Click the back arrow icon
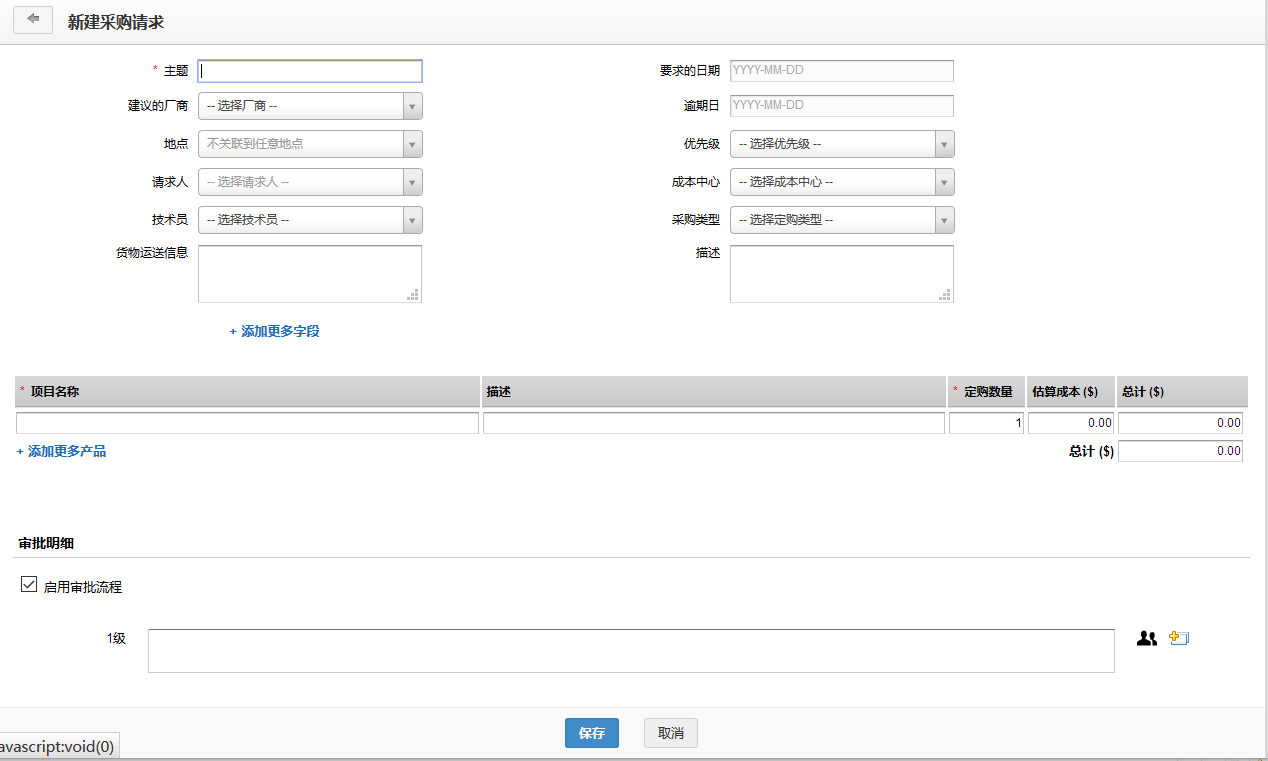This screenshot has height=761, width=1268. 33,19
